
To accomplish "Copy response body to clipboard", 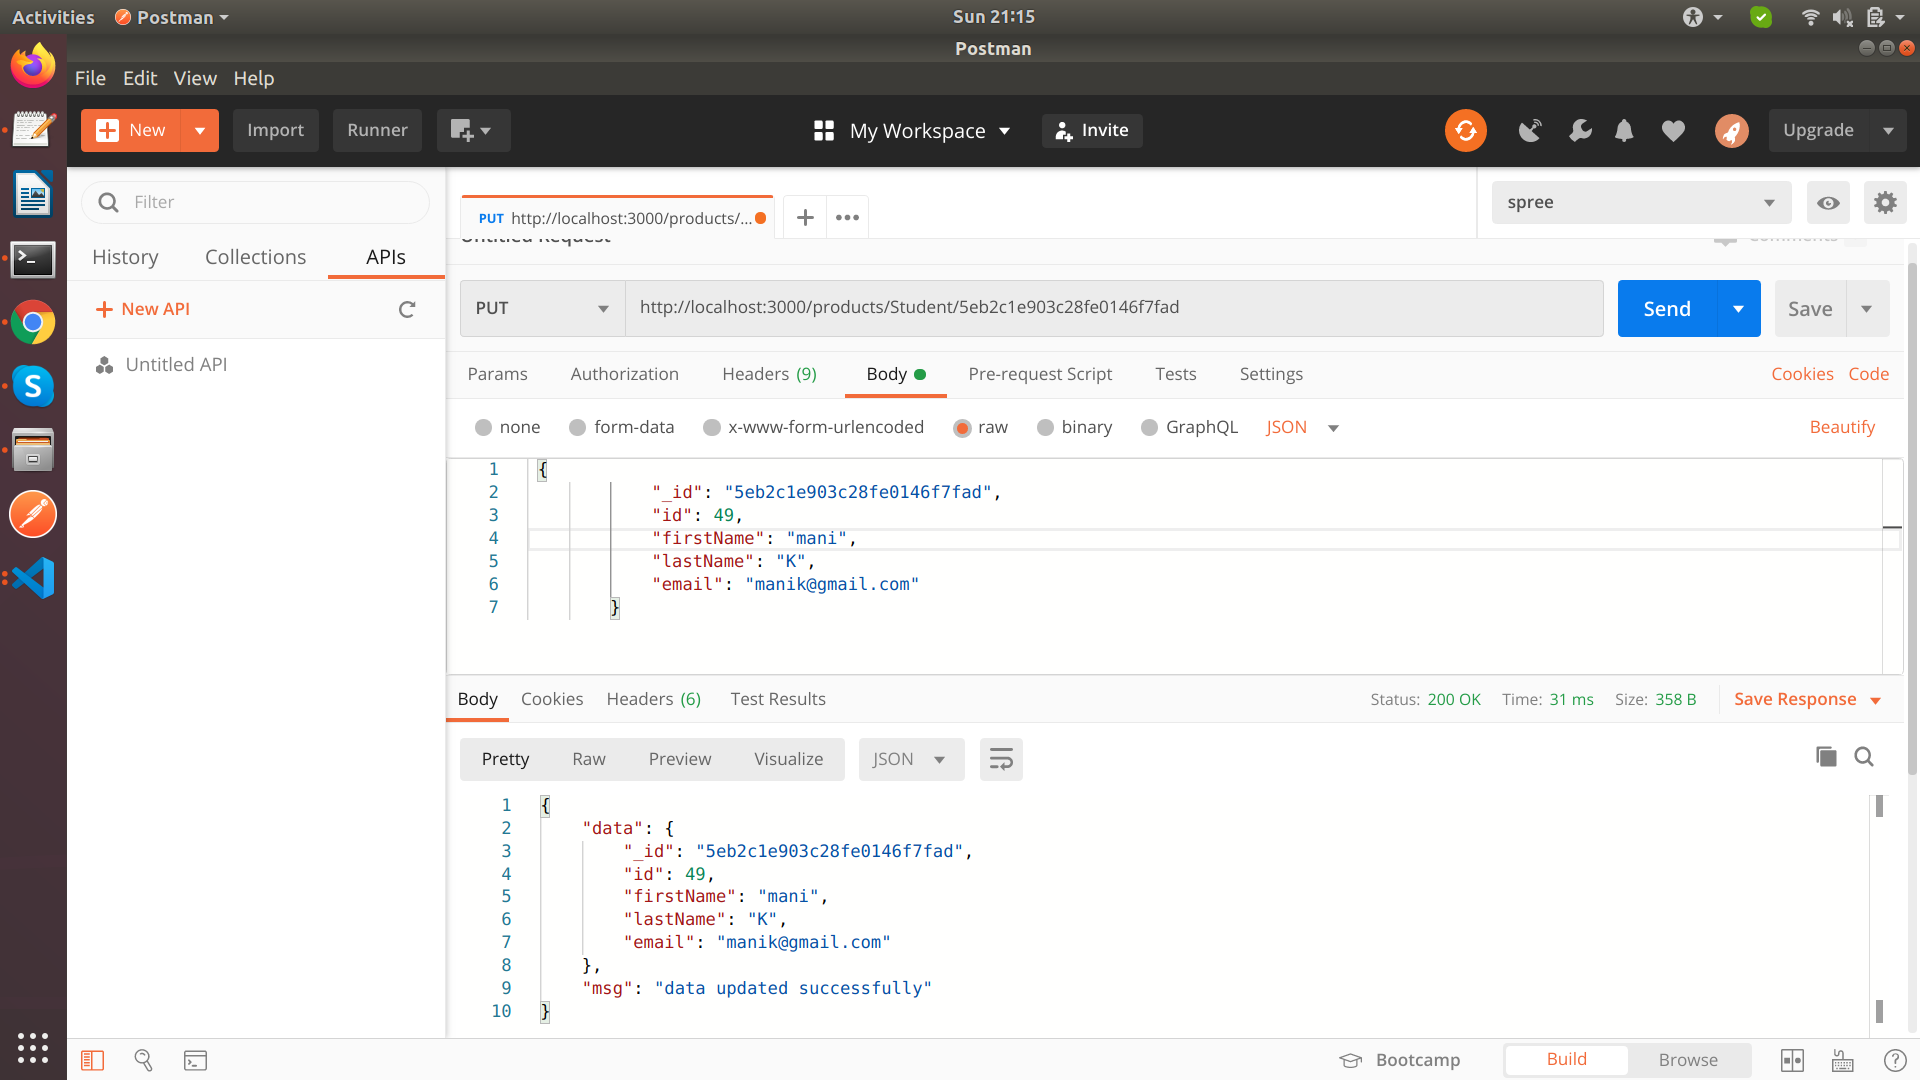I will 1826,757.
